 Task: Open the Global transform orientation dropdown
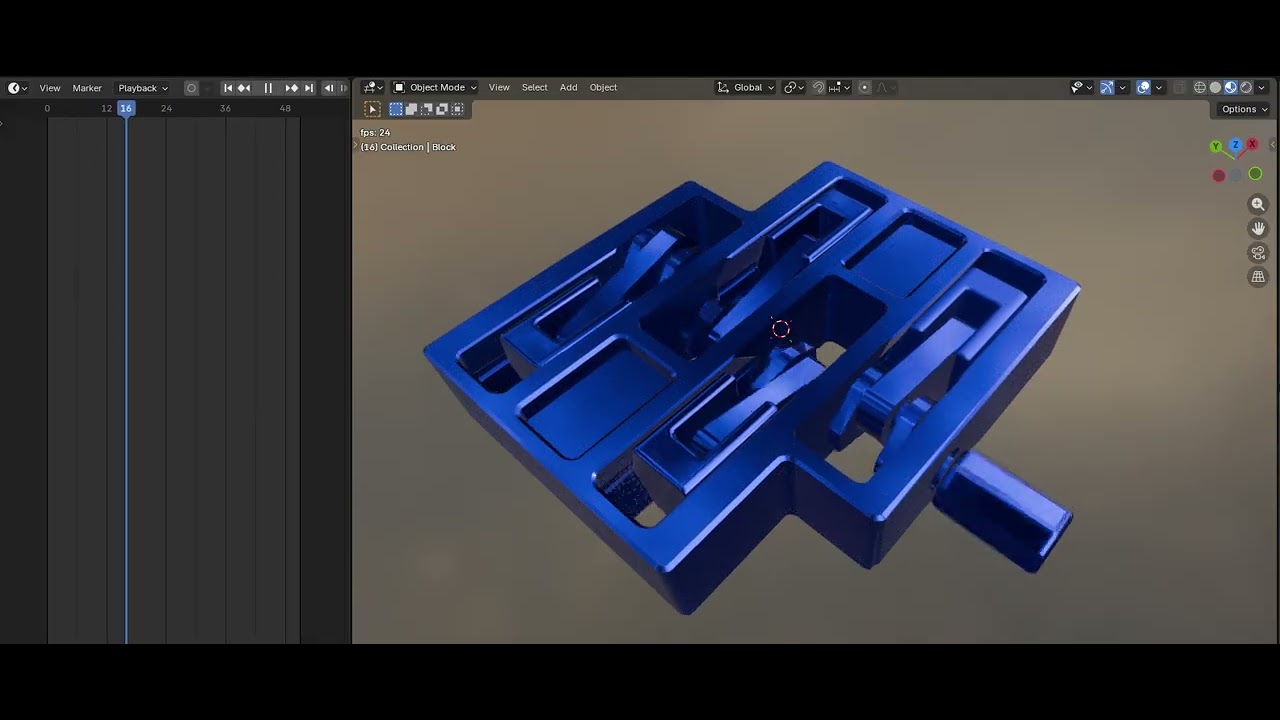745,87
